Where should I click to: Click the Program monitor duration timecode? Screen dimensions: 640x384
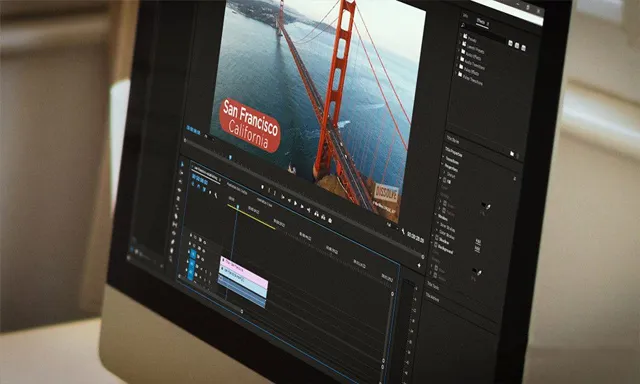pos(416,238)
